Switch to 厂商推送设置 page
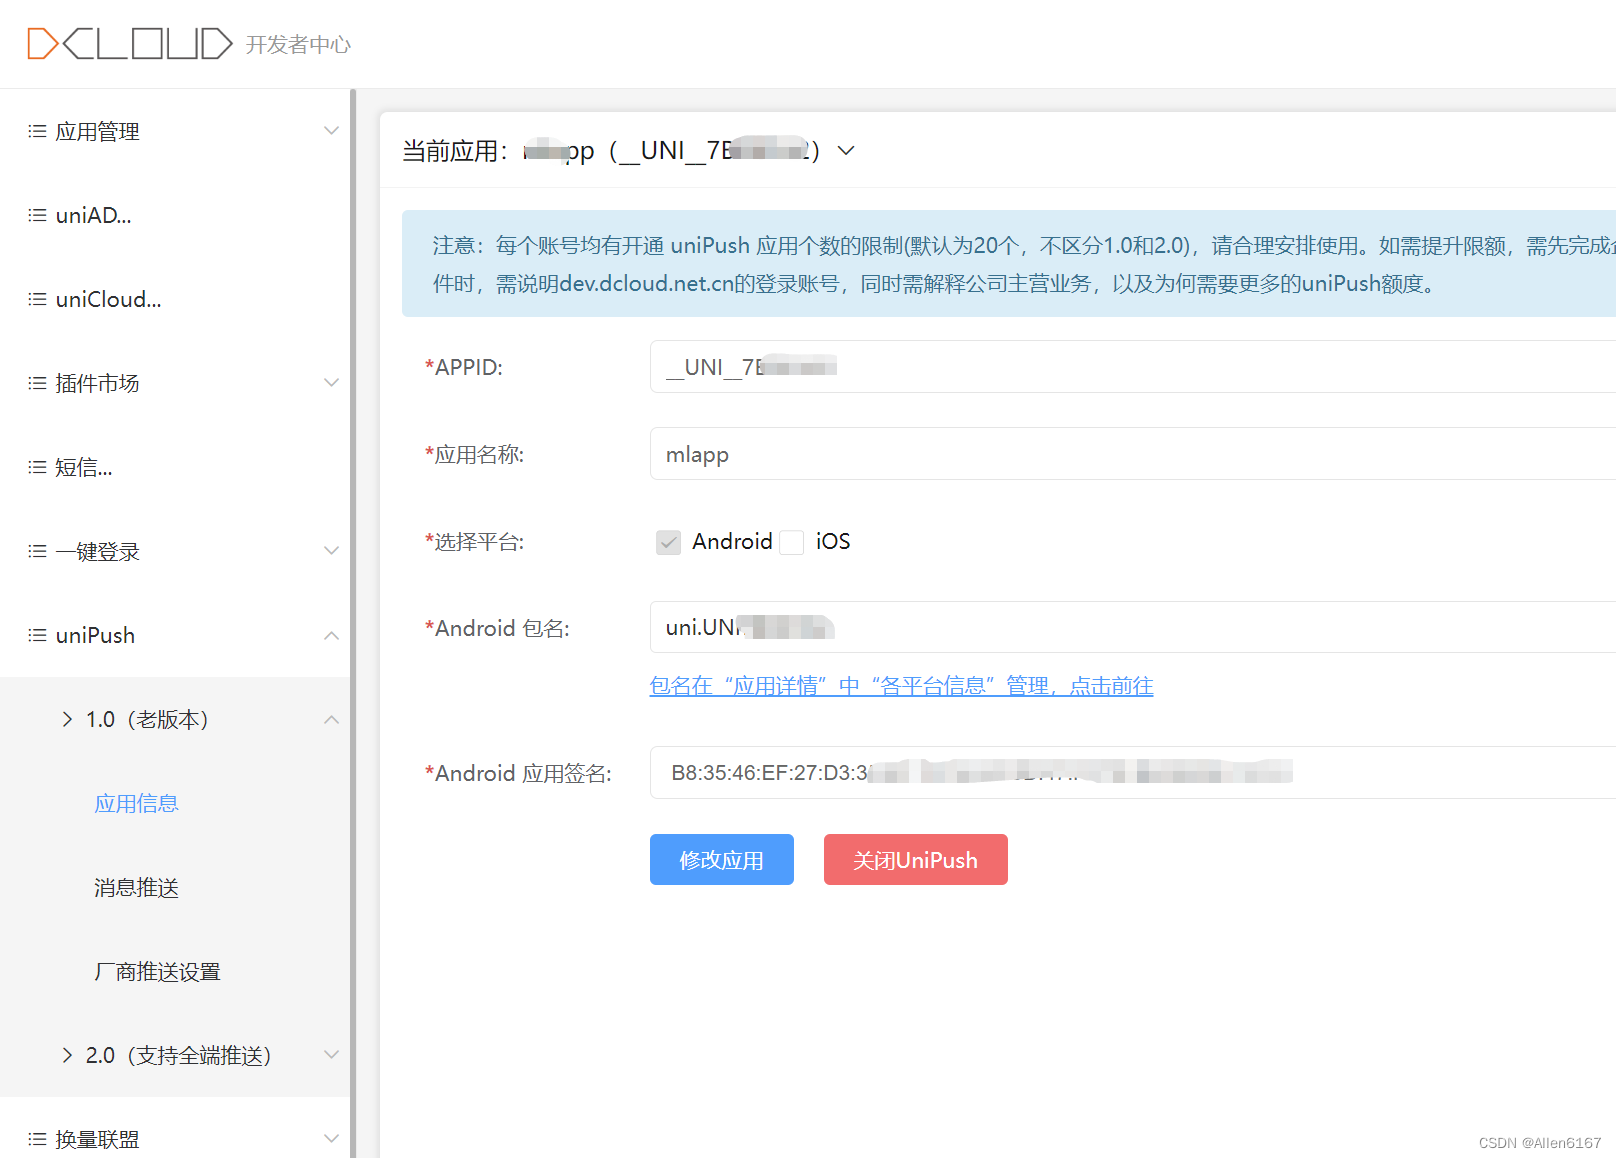 pos(155,971)
